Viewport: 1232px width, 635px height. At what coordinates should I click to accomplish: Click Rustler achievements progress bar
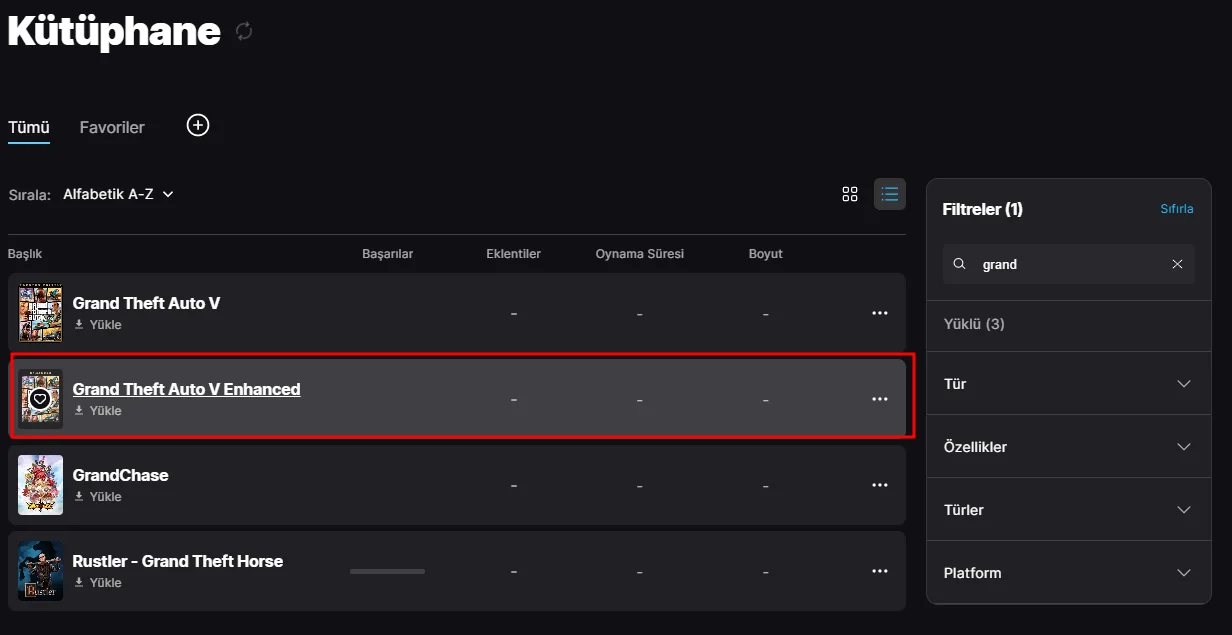387,571
